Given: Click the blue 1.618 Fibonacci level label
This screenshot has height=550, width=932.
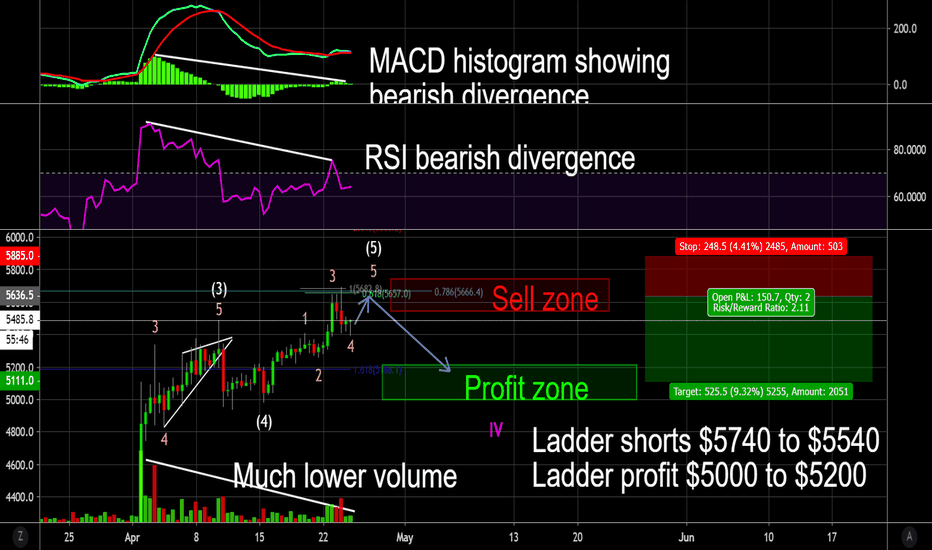Looking at the screenshot, I should tap(377, 370).
